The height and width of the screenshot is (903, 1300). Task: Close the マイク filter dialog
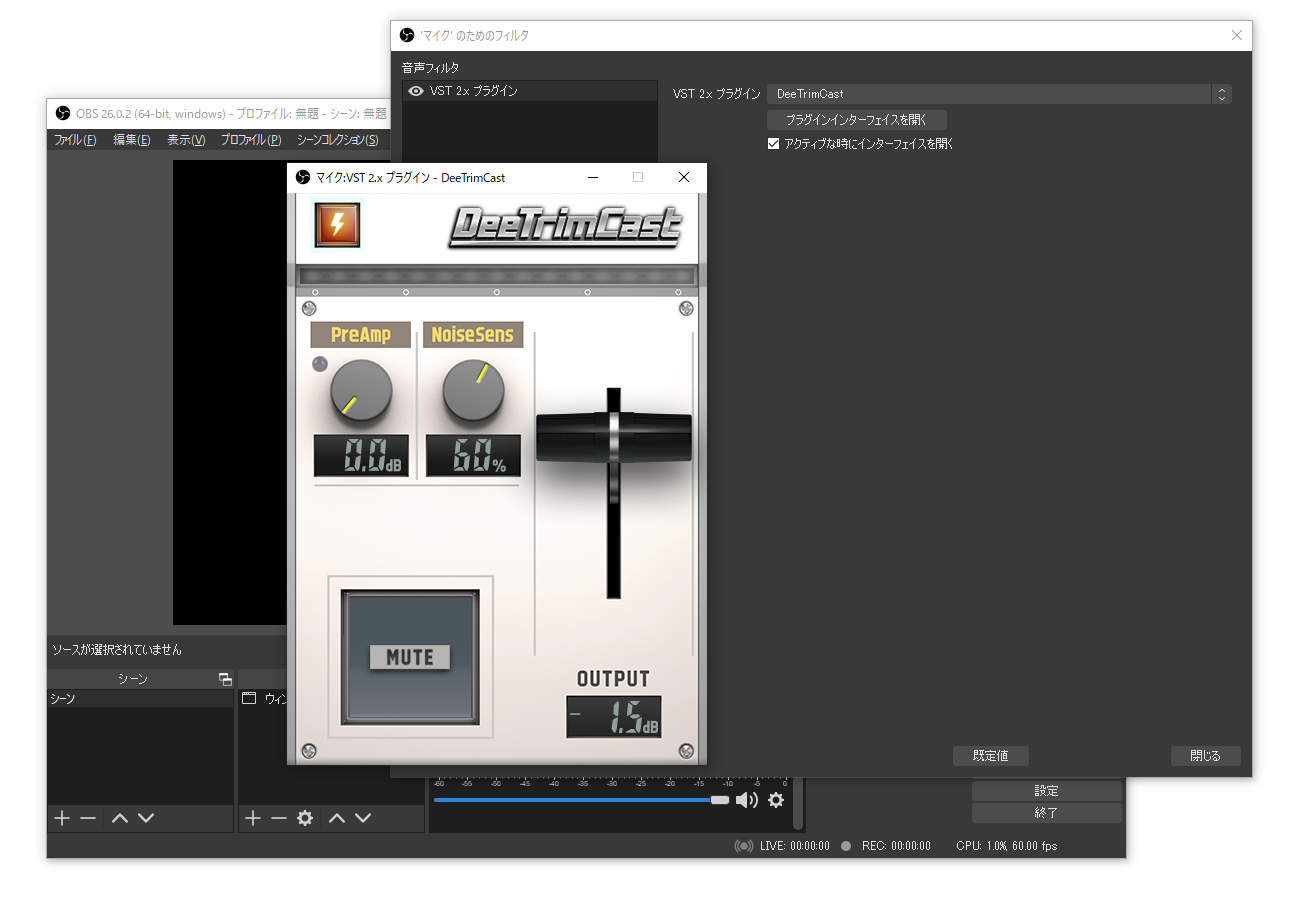1238,35
